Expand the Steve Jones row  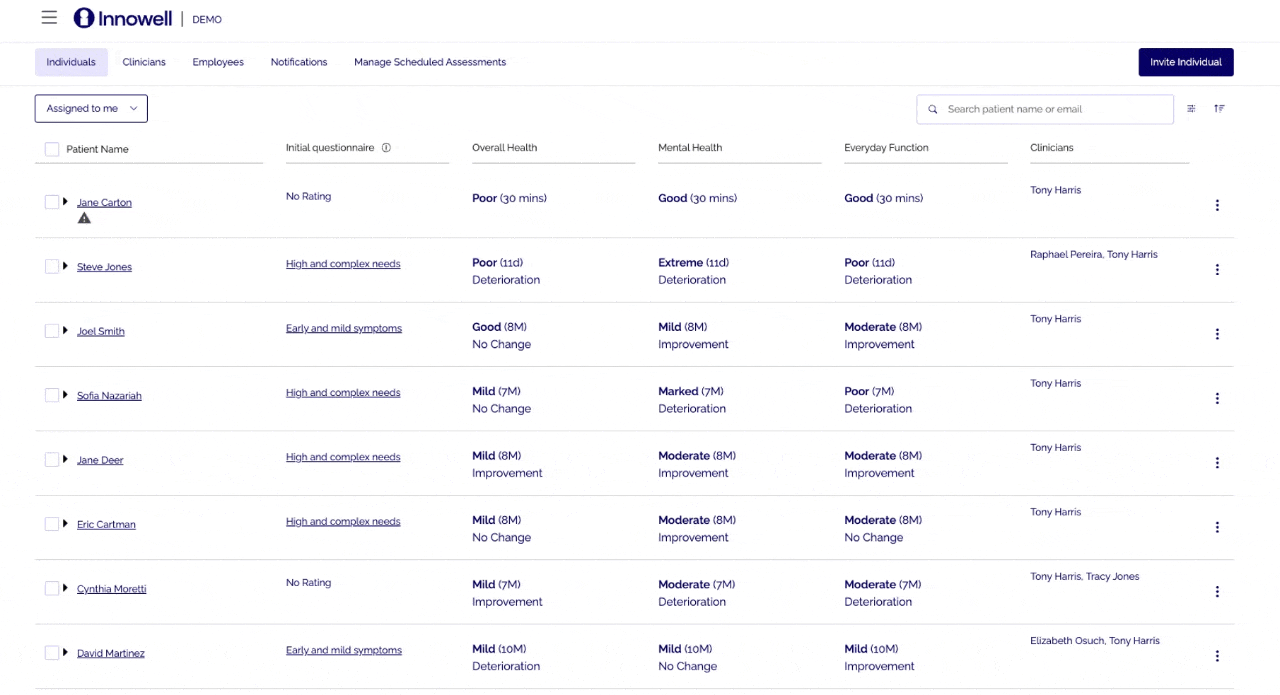tap(66, 266)
